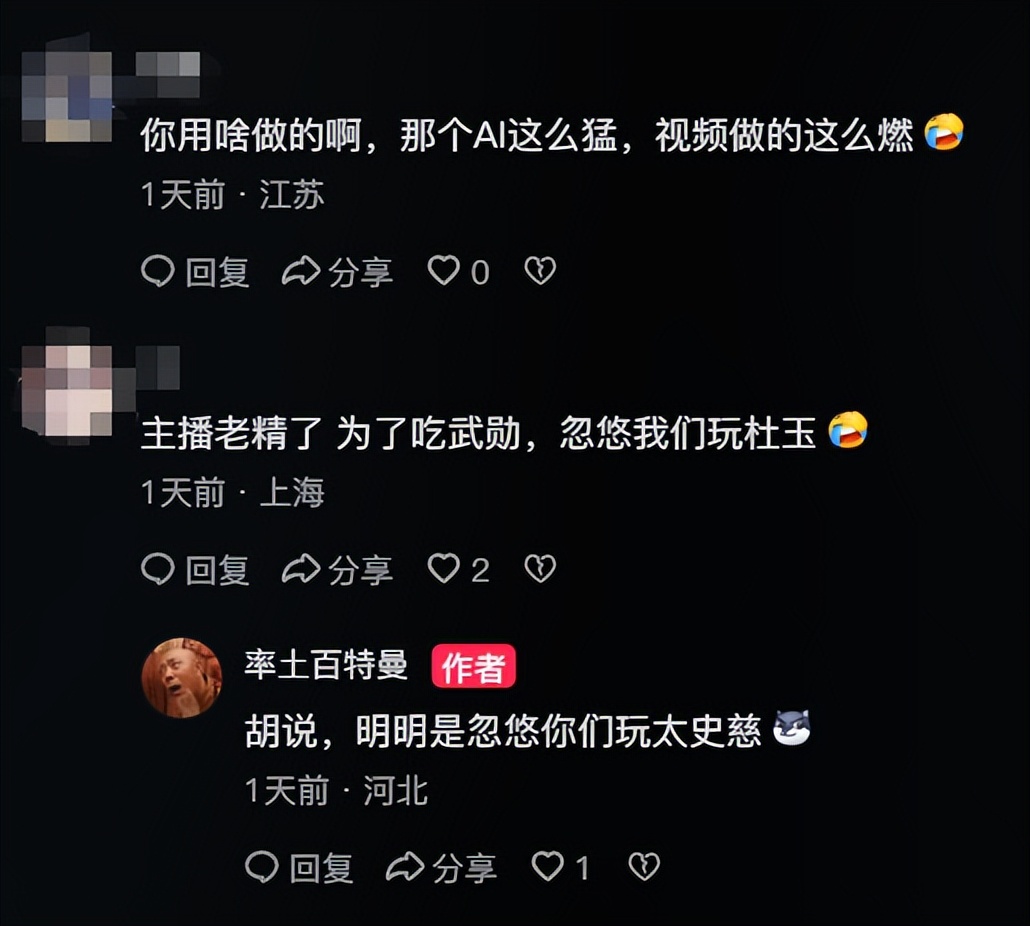Dislike the Jiangsu comment with broken heart
Image resolution: width=1030 pixels, height=926 pixels.
coord(540,271)
